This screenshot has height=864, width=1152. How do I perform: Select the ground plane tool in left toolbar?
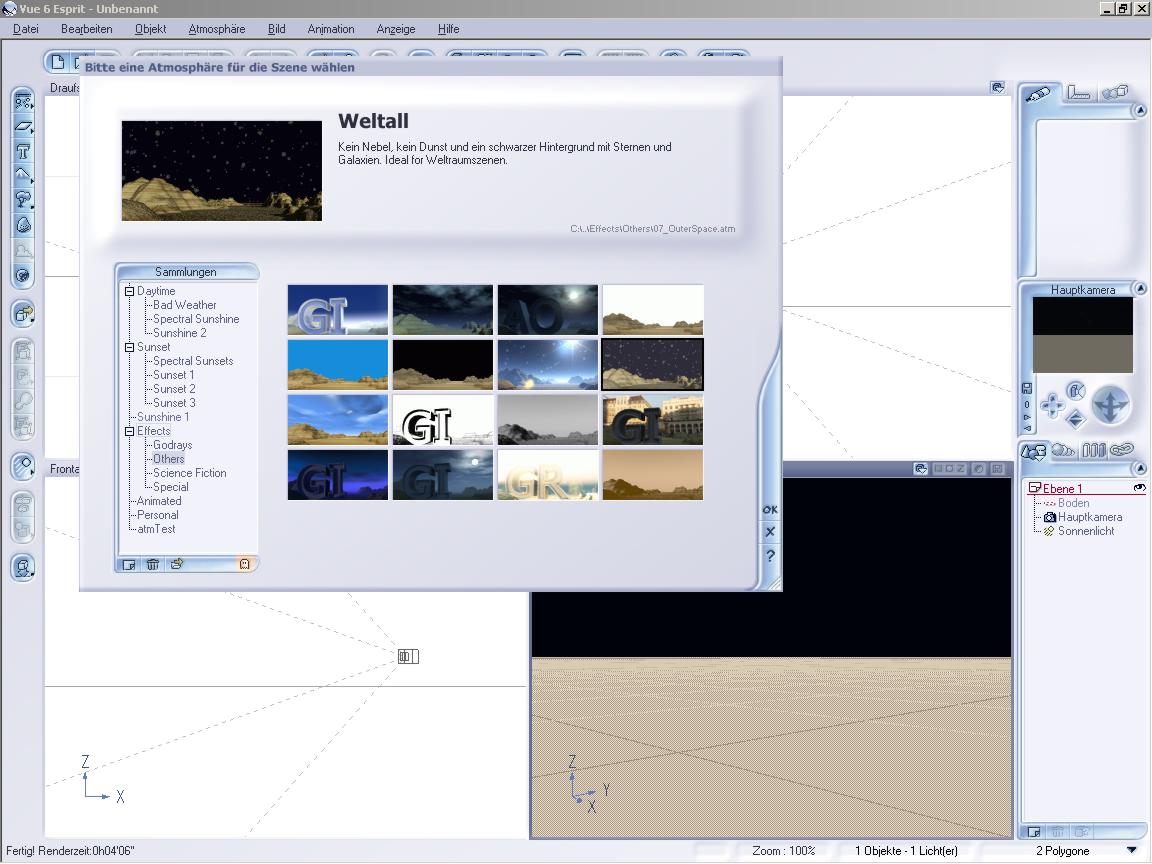(x=24, y=126)
